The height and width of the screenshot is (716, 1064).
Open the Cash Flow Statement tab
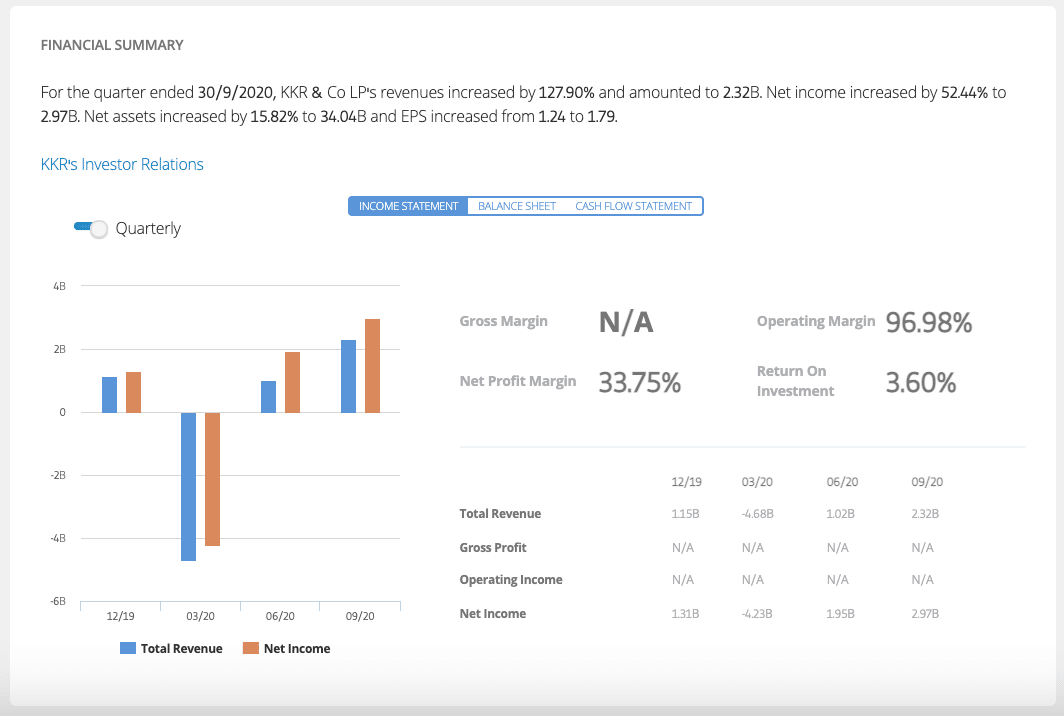[x=633, y=206]
